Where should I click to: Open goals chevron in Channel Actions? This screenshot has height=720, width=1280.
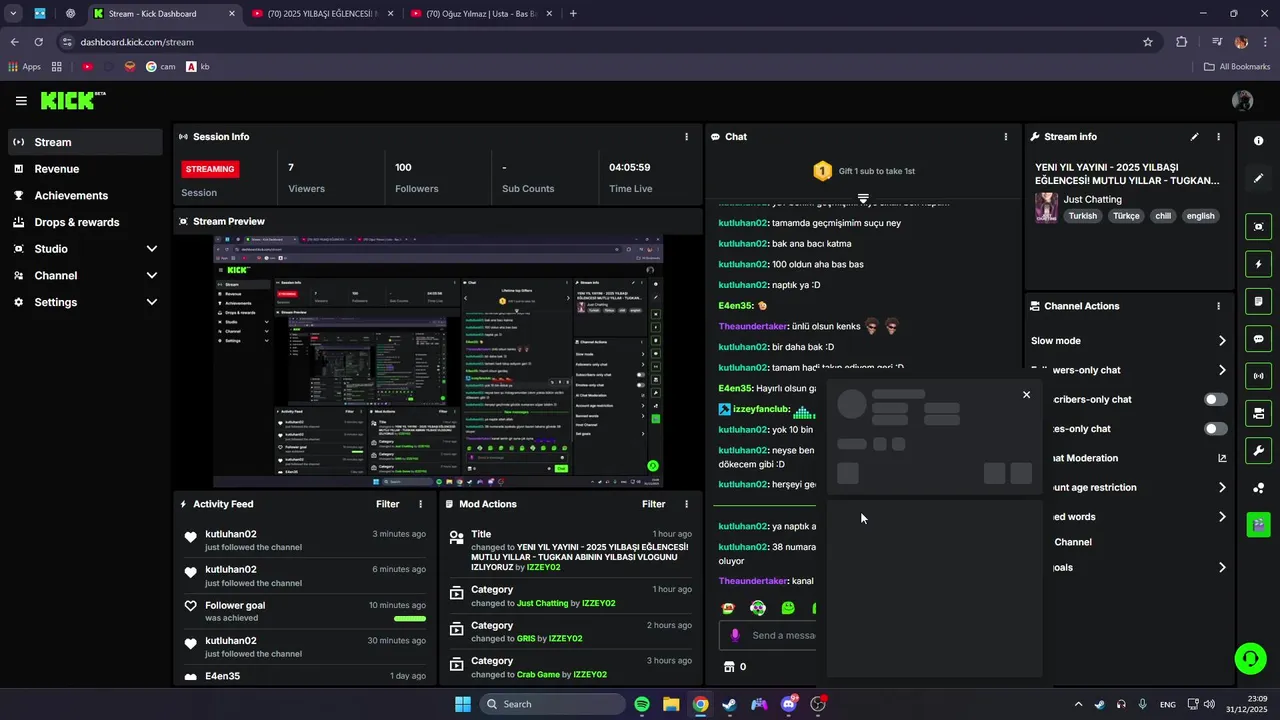(1222, 568)
